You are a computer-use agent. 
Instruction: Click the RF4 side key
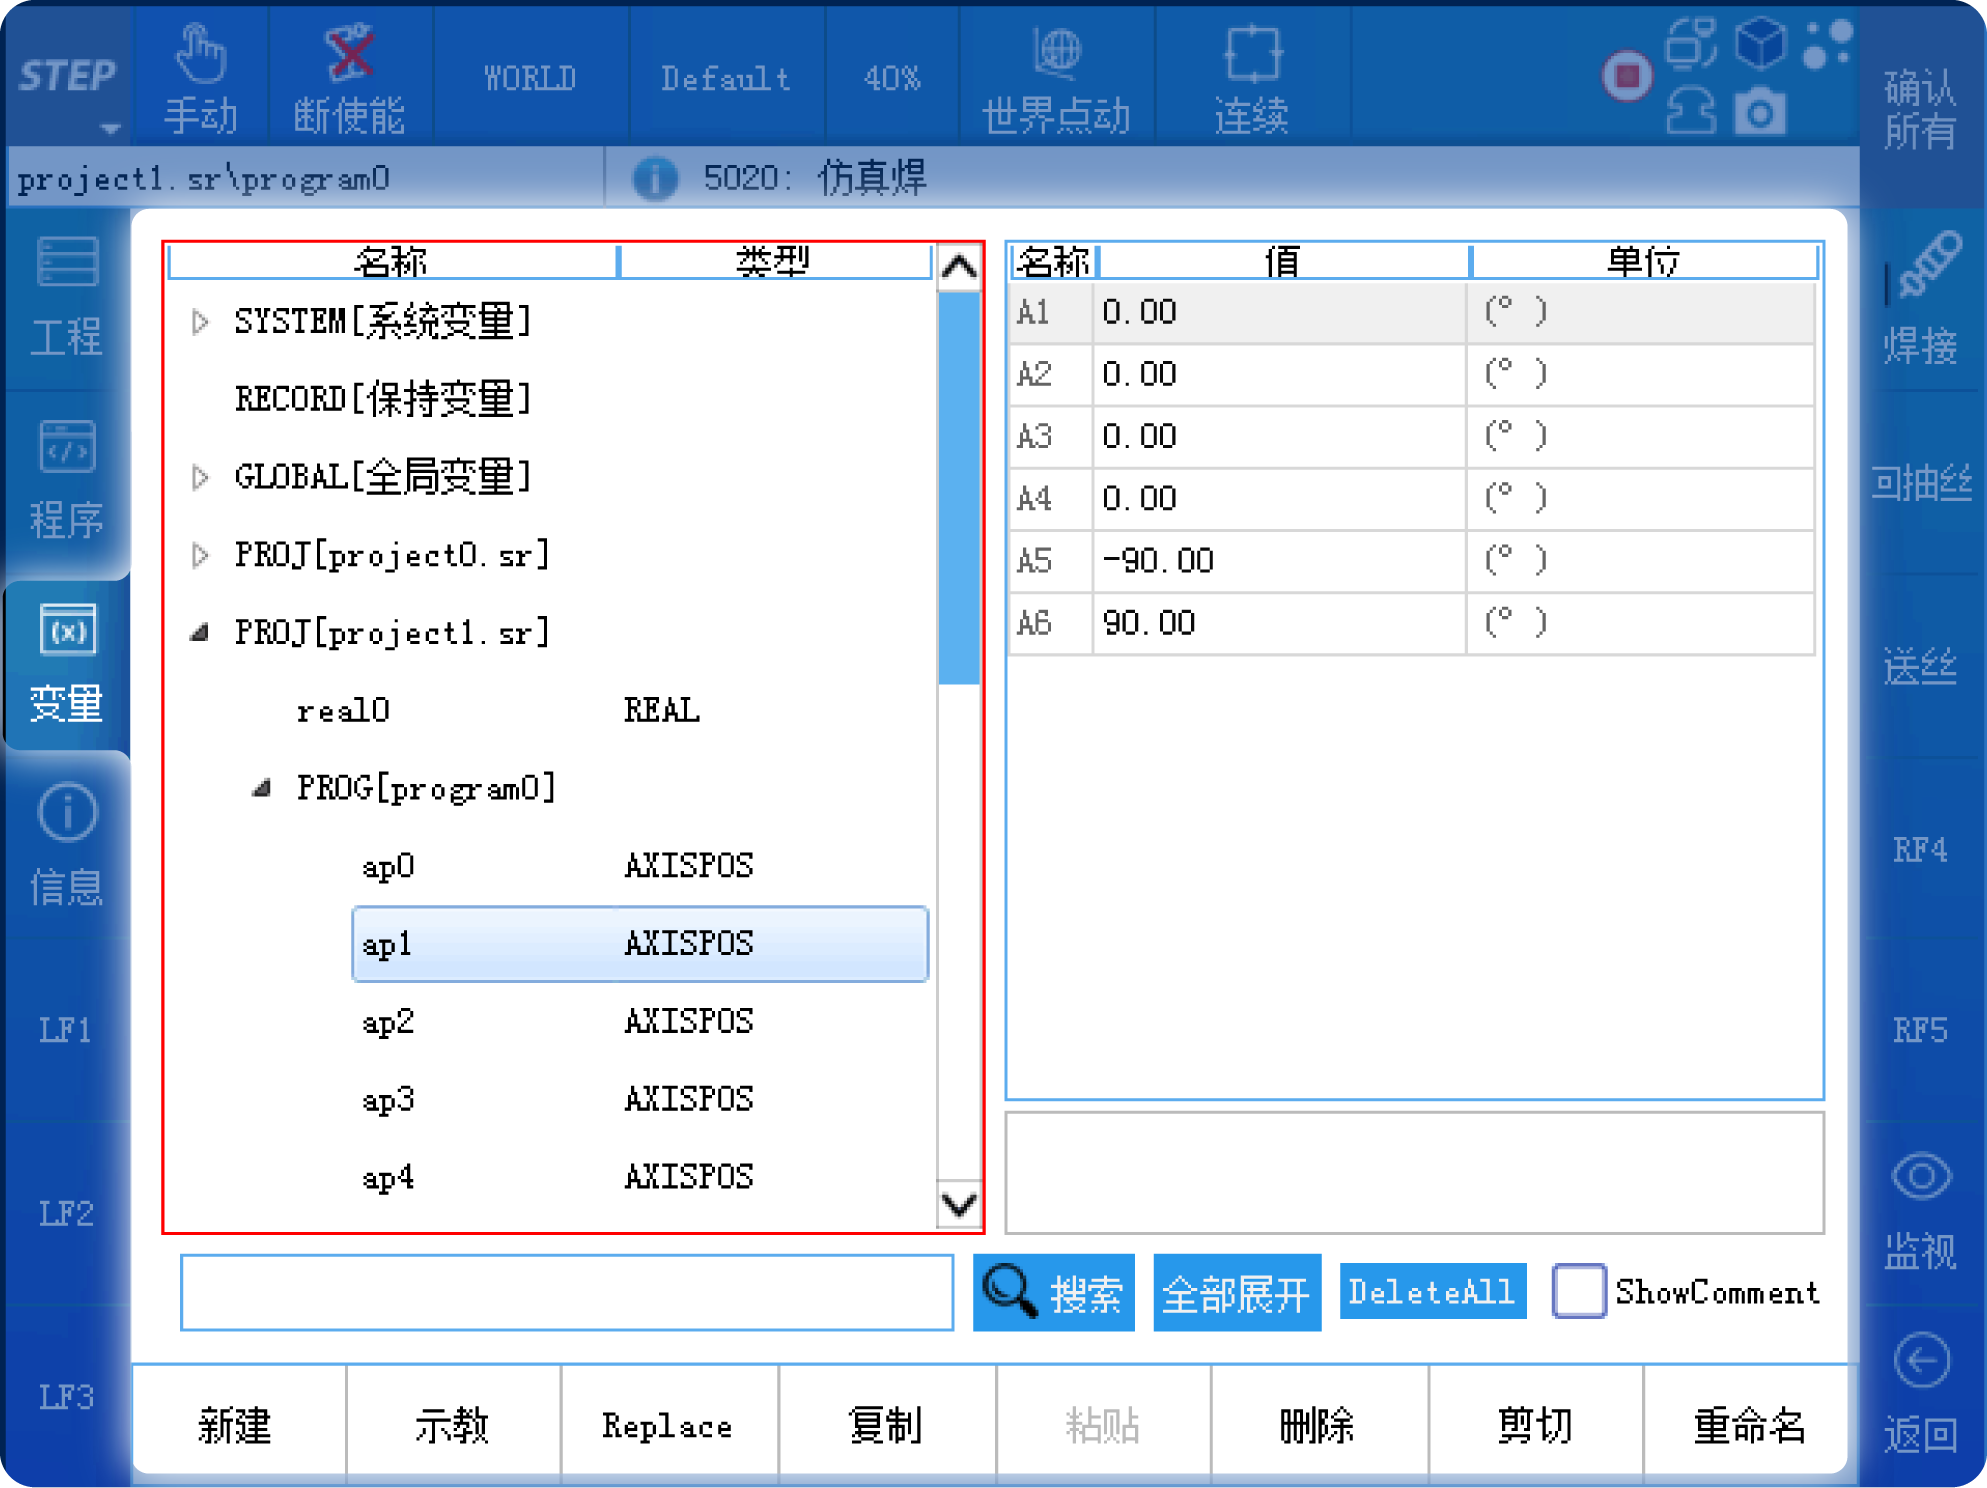[1920, 850]
